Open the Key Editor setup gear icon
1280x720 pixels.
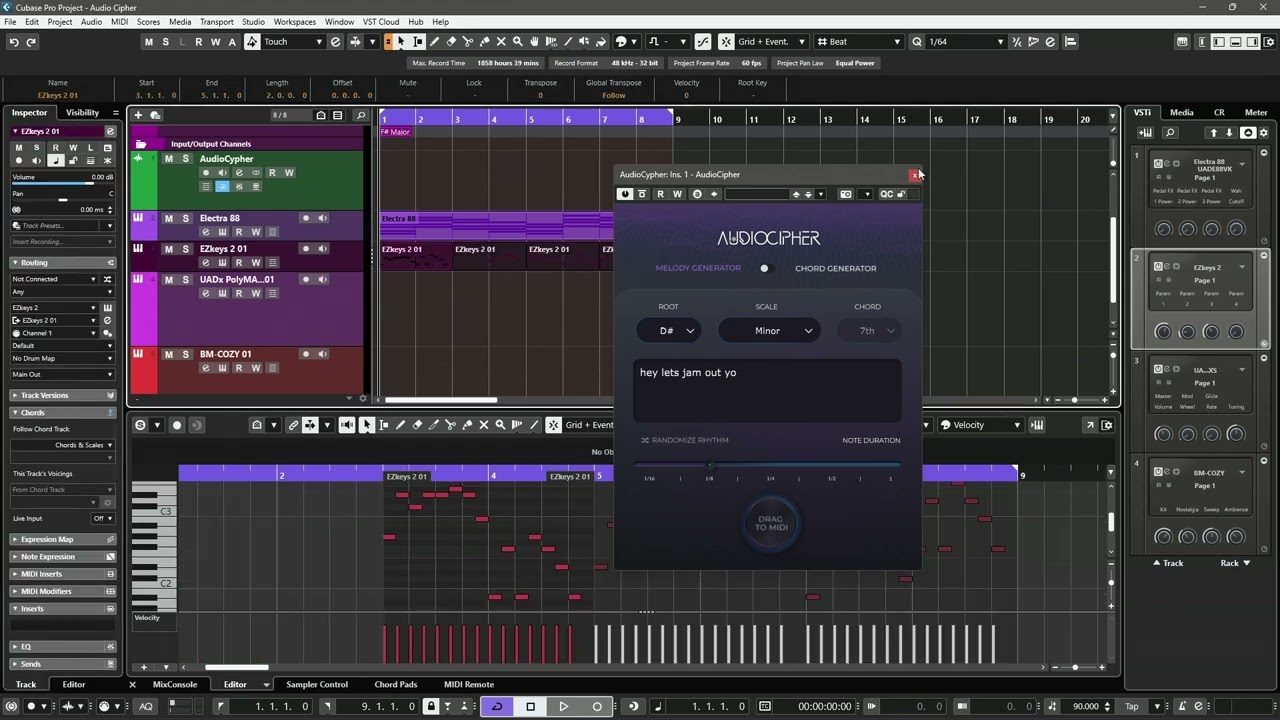click(1107, 425)
